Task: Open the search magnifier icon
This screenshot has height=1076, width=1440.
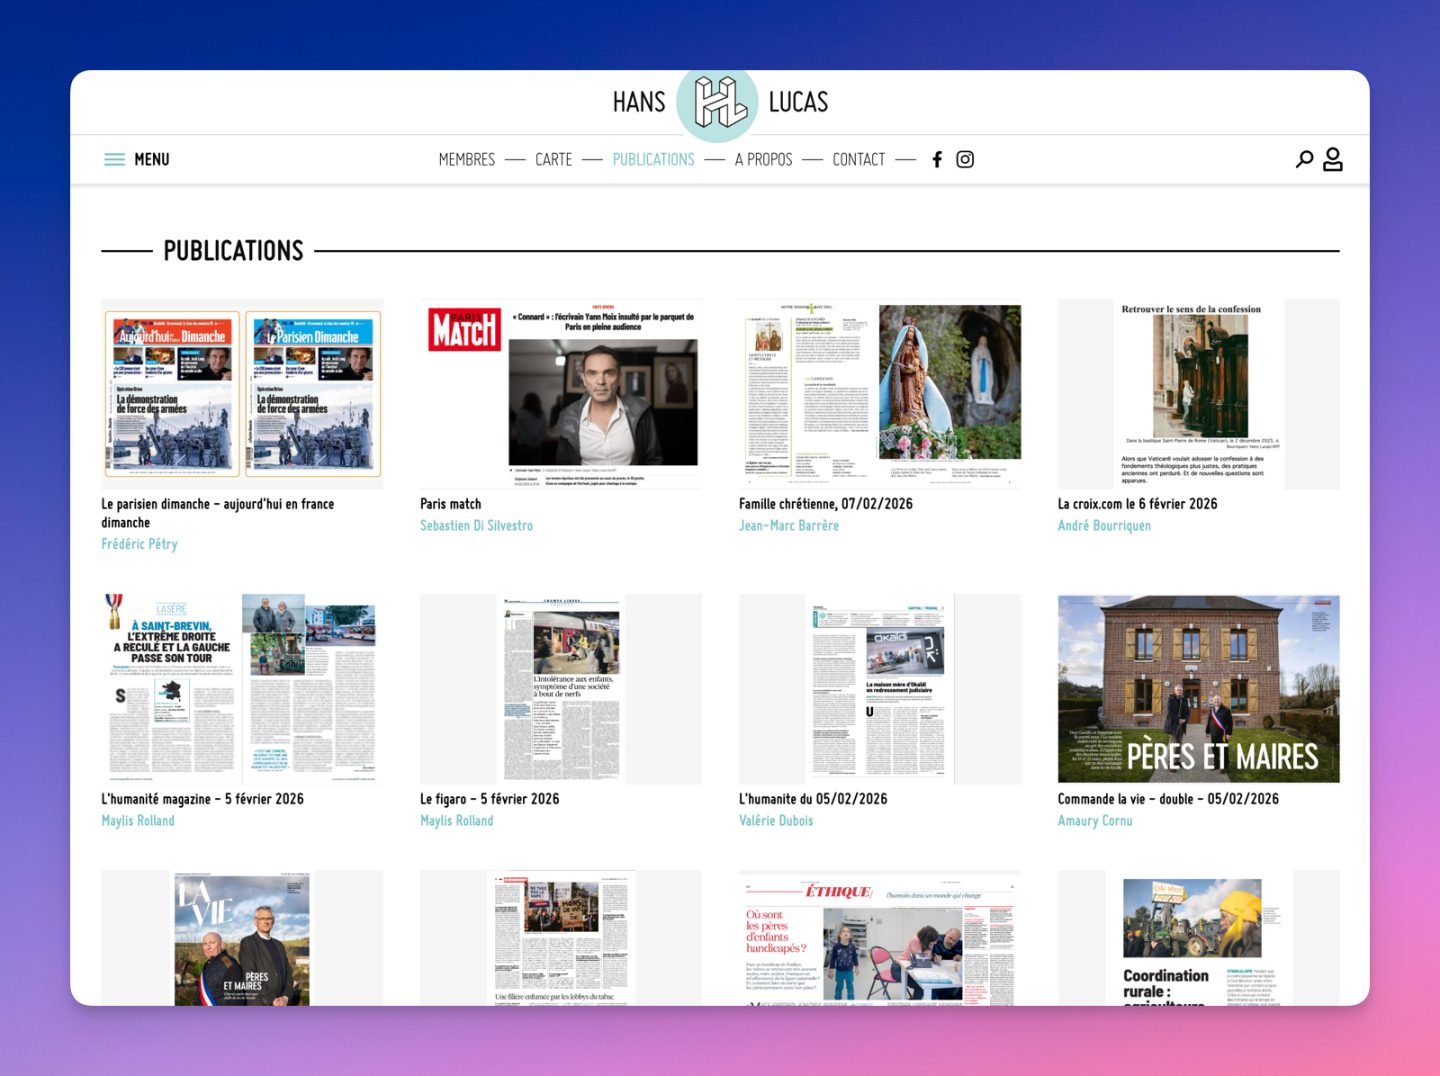Action: (x=1304, y=159)
